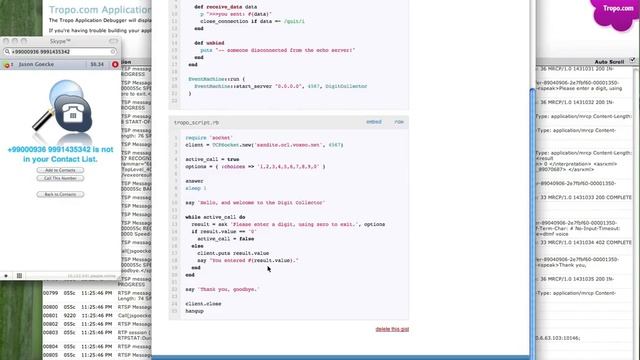This screenshot has height=360, width=640.
Task: Click the Add to Contacts button
Action: pyautogui.click(x=60, y=170)
